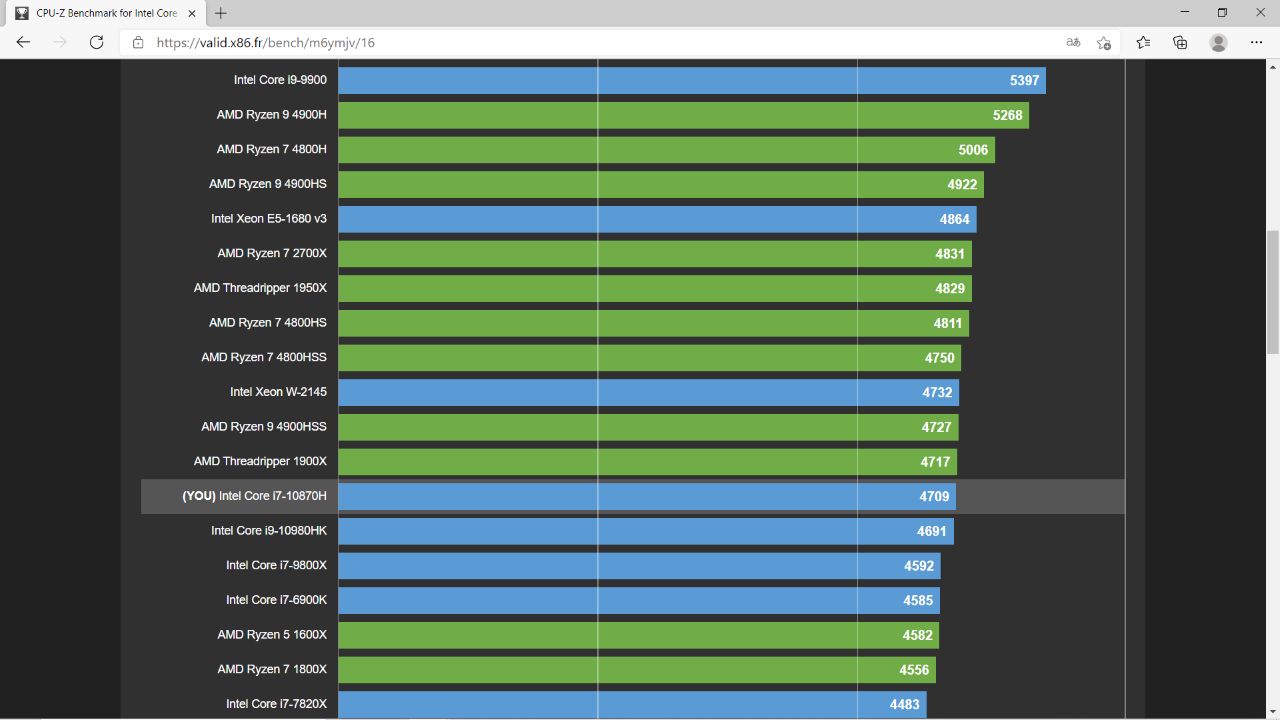Viewport: 1280px width, 720px height.
Task: Click the score value 4727
Action: click(x=936, y=427)
